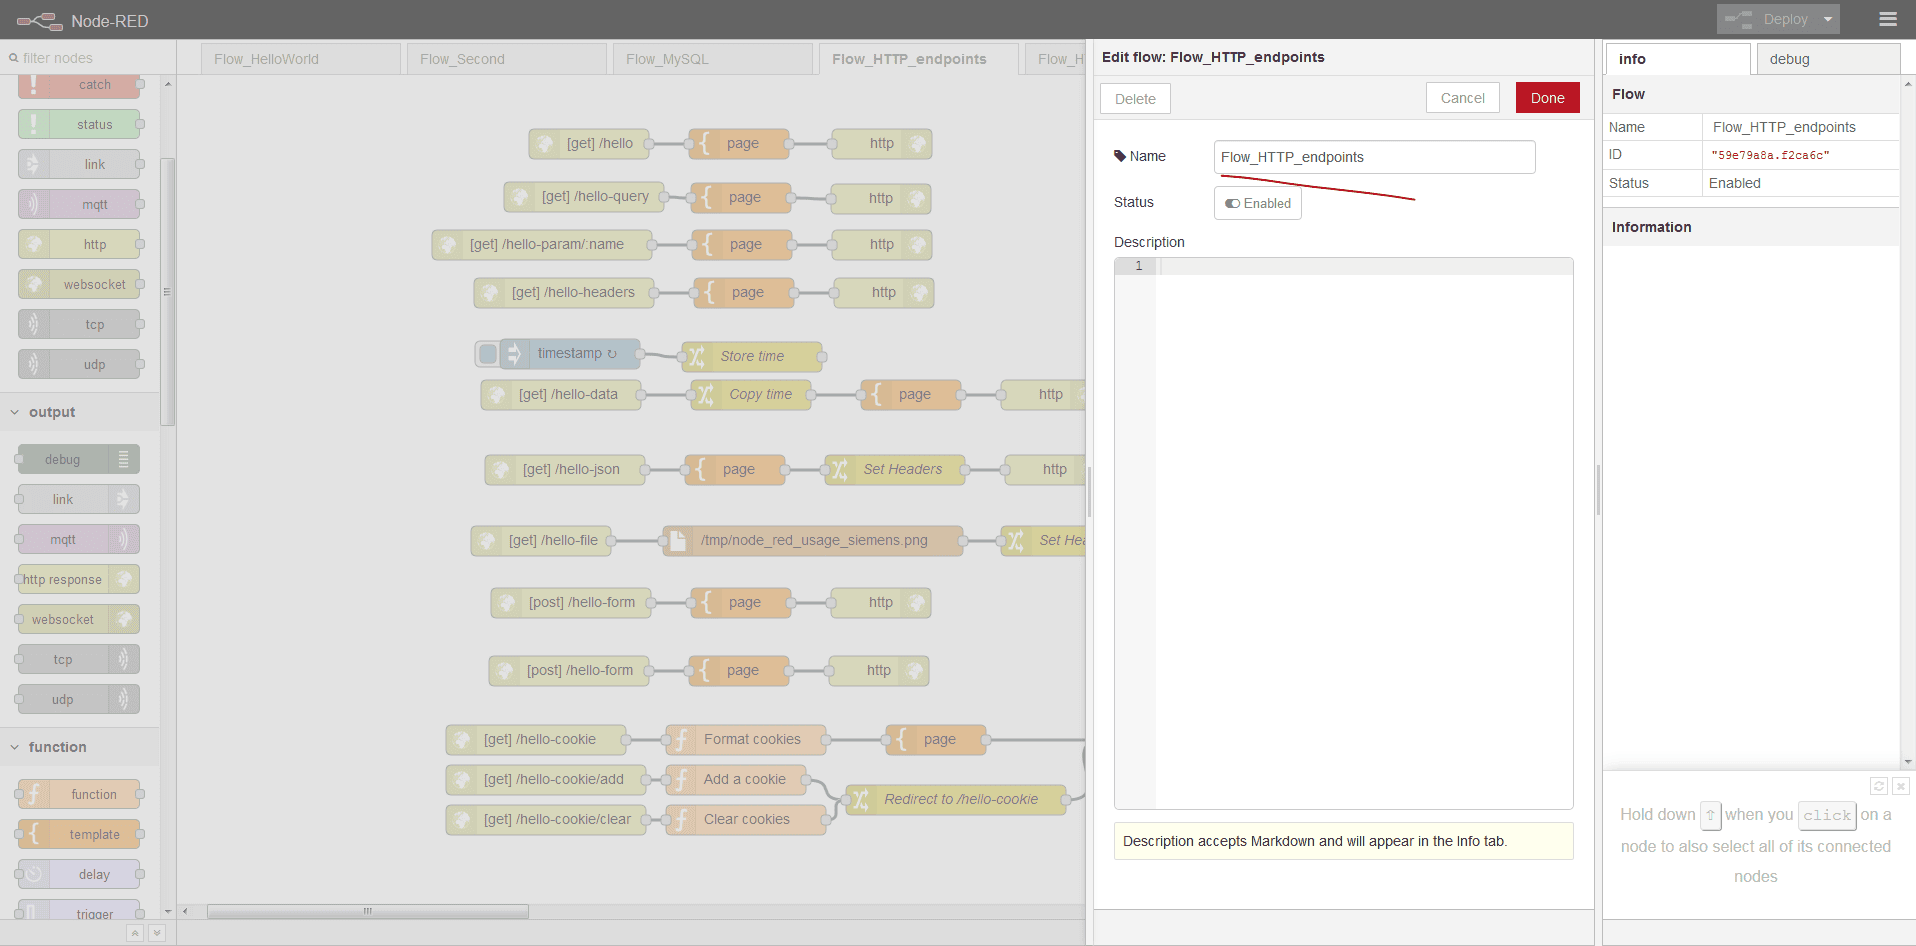Click the debug output node icon

(123, 459)
